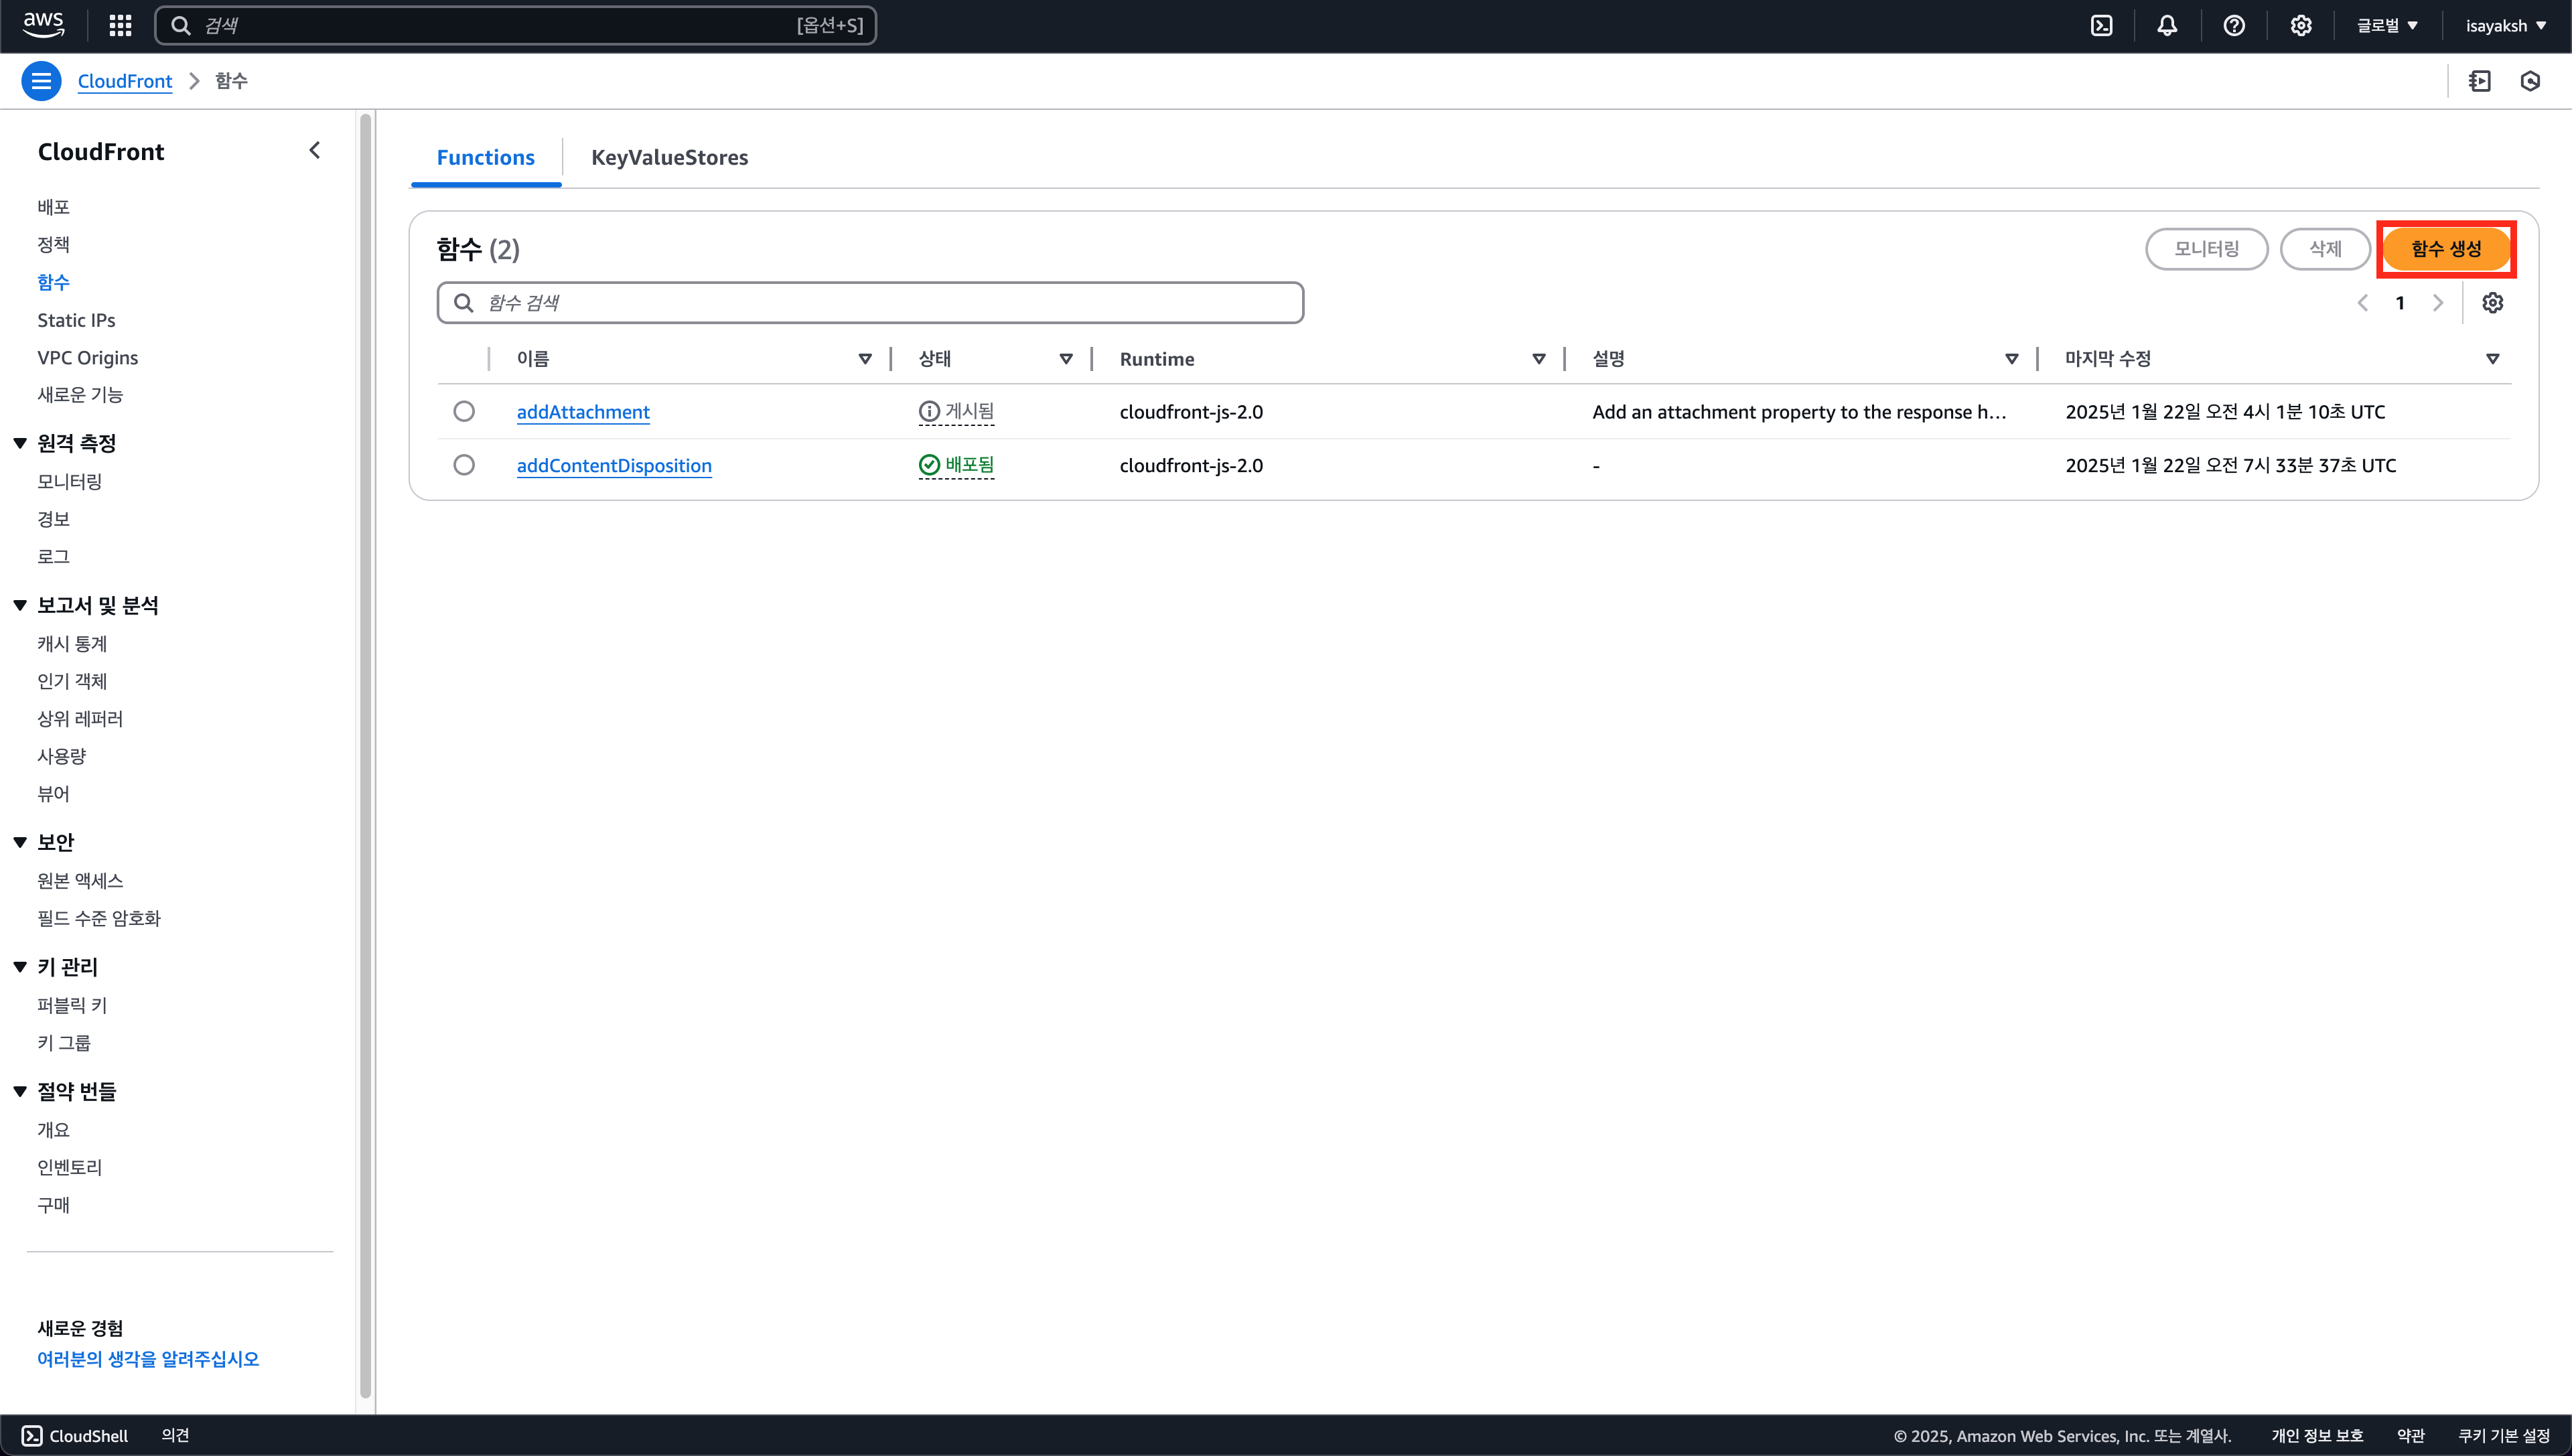The height and width of the screenshot is (1456, 2572).
Task: Open the help question-mark icon
Action: coord(2234,26)
